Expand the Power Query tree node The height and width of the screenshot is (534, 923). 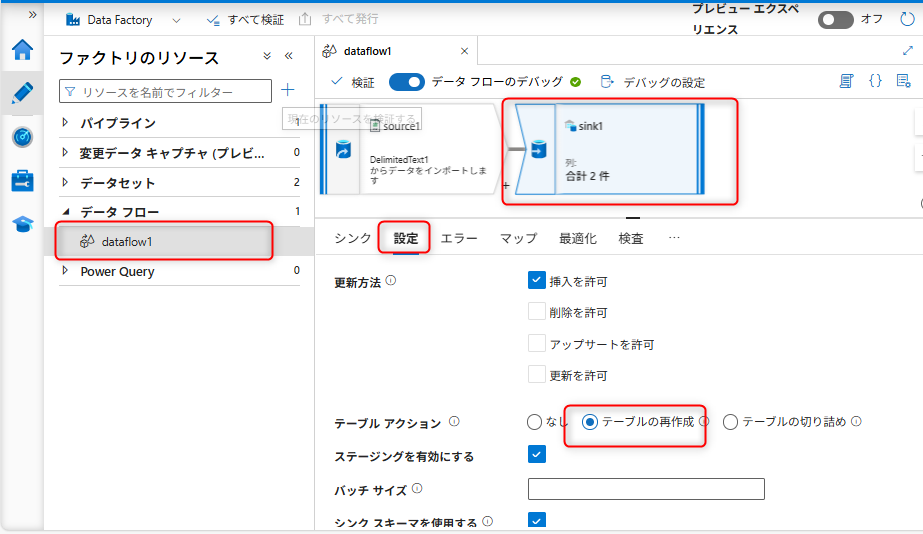coord(65,271)
